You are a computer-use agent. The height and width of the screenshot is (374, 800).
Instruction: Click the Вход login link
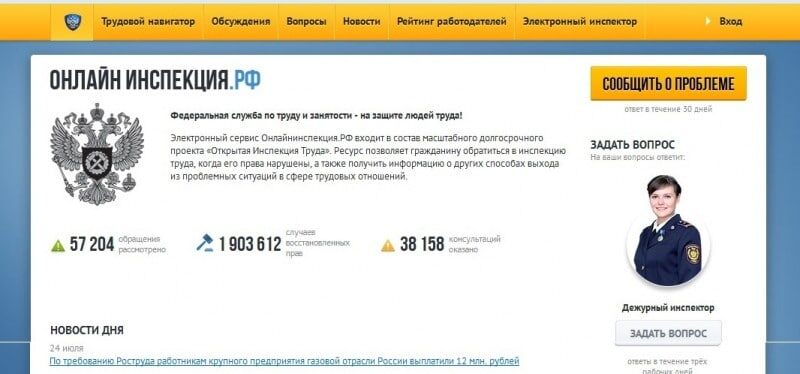click(731, 22)
